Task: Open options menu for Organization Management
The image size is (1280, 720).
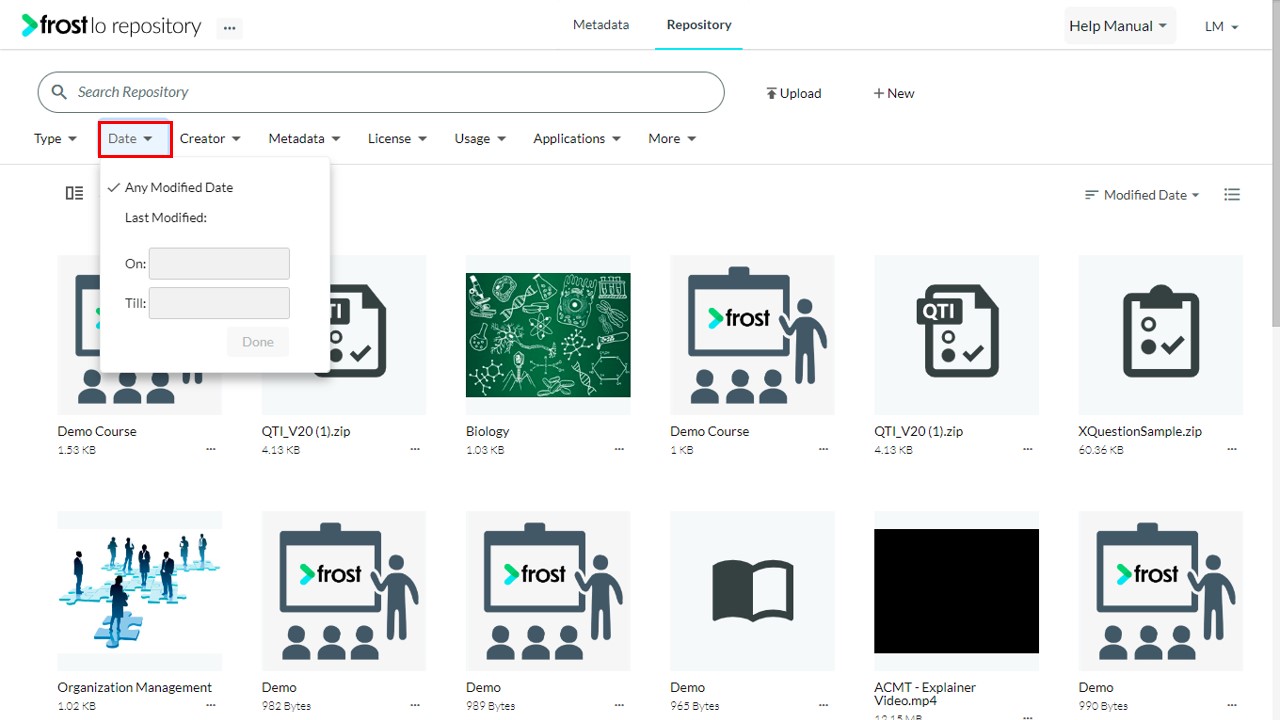Action: pyautogui.click(x=211, y=706)
